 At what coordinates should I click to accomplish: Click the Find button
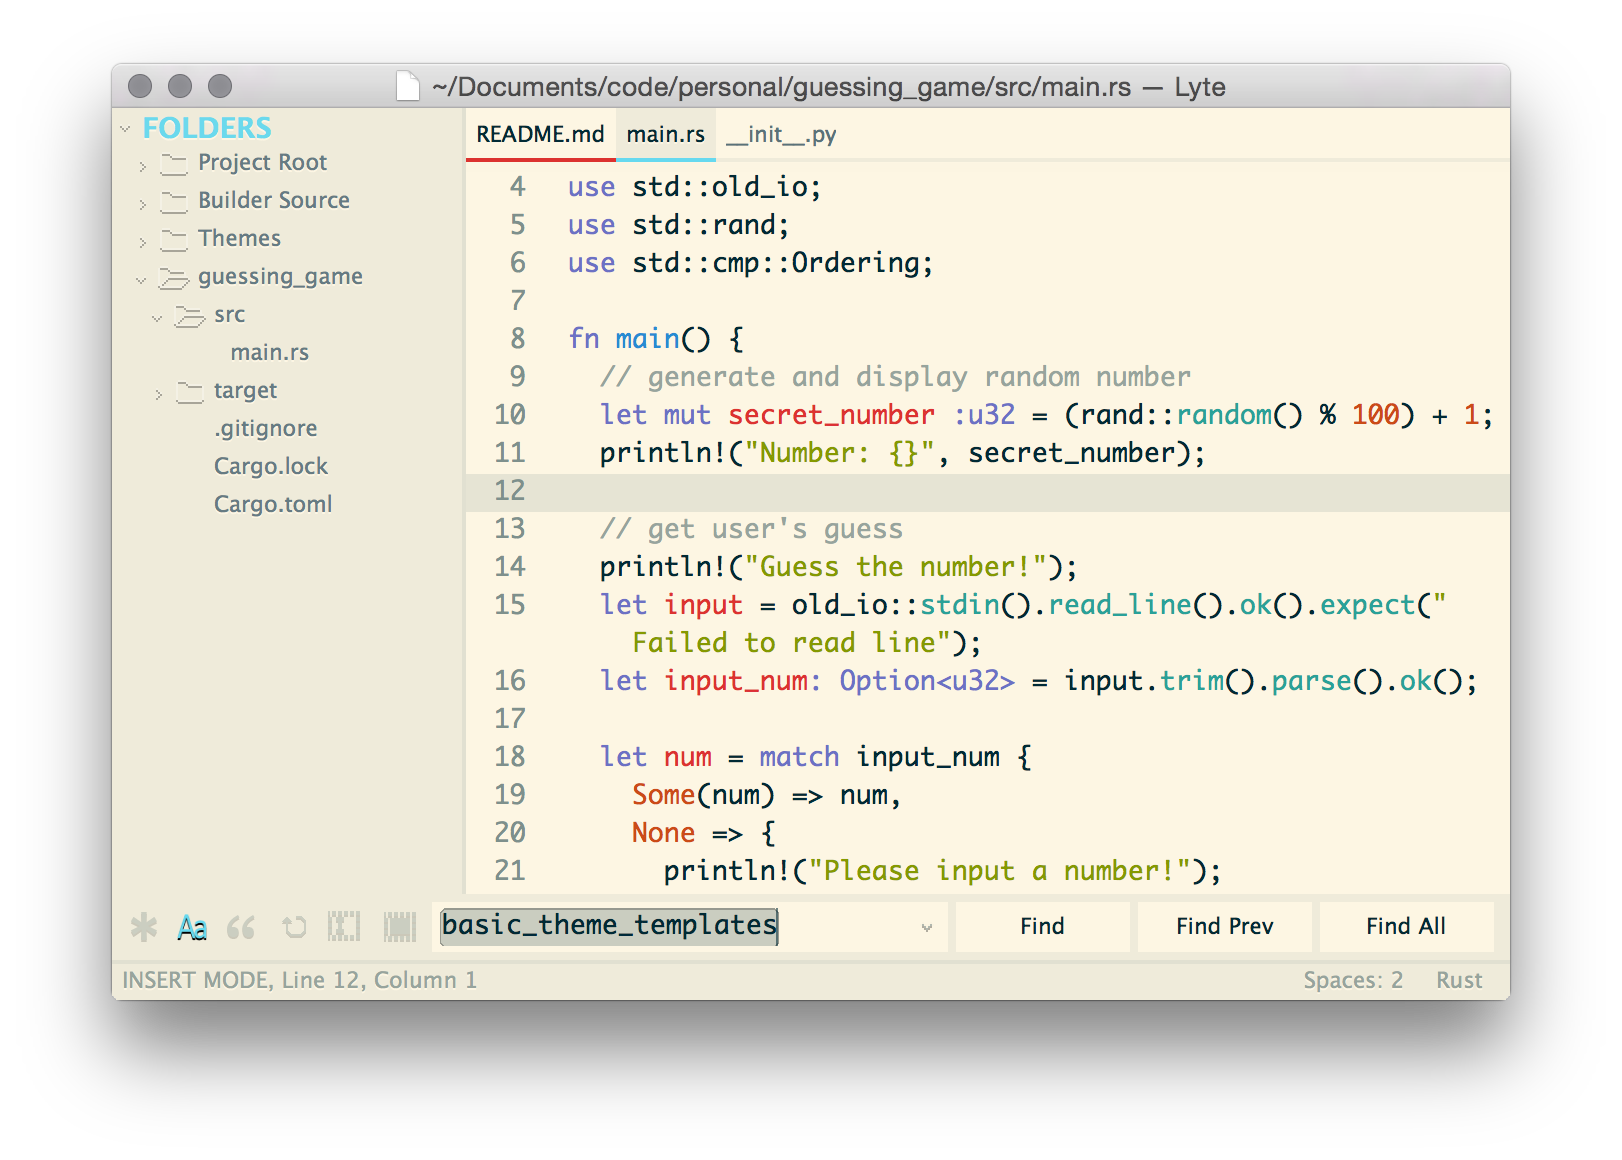pyautogui.click(x=1042, y=926)
